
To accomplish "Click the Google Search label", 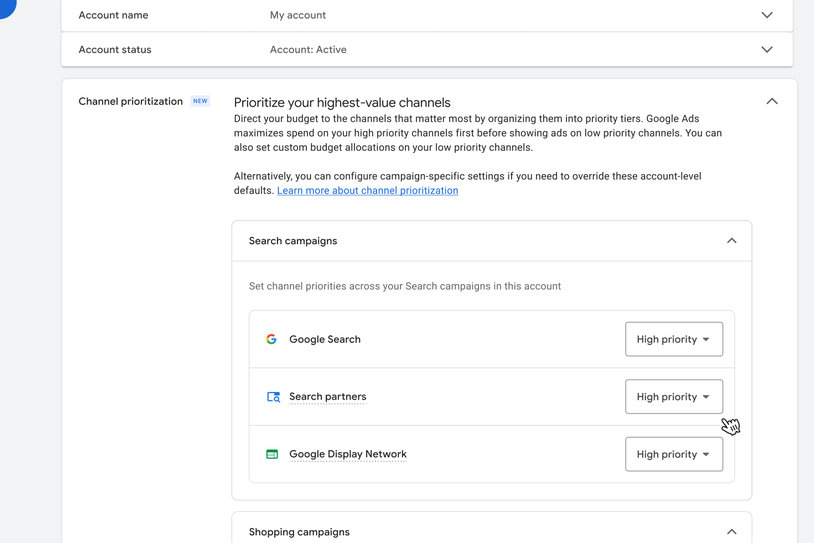I will (325, 339).
